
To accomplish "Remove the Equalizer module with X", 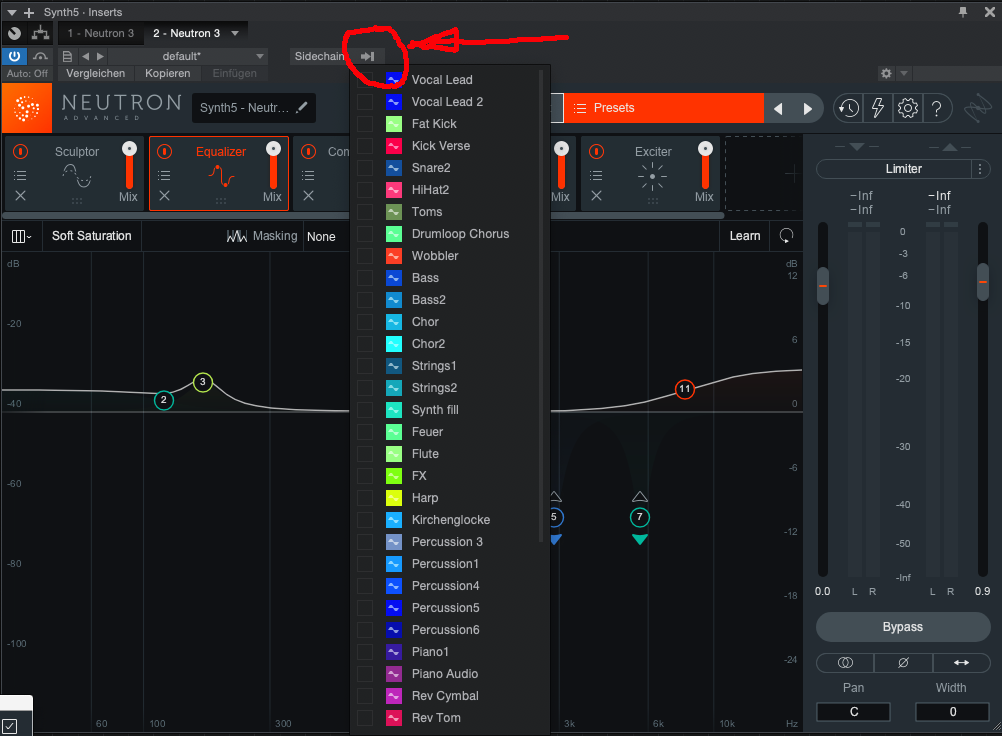I will pos(164,196).
